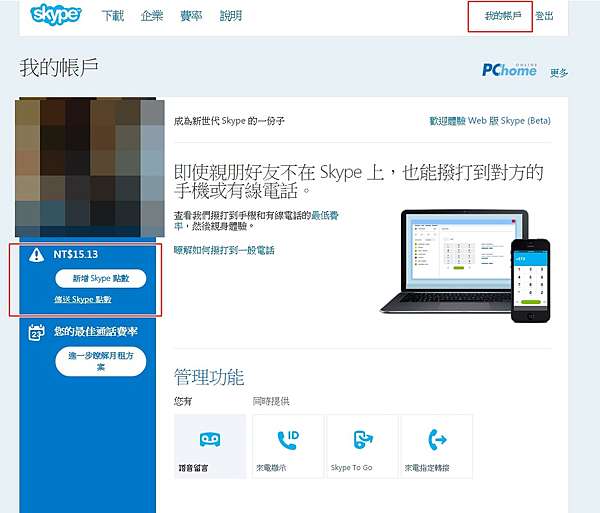Click the 來電指定轉接 label
The width and height of the screenshot is (600, 513).
[427, 468]
